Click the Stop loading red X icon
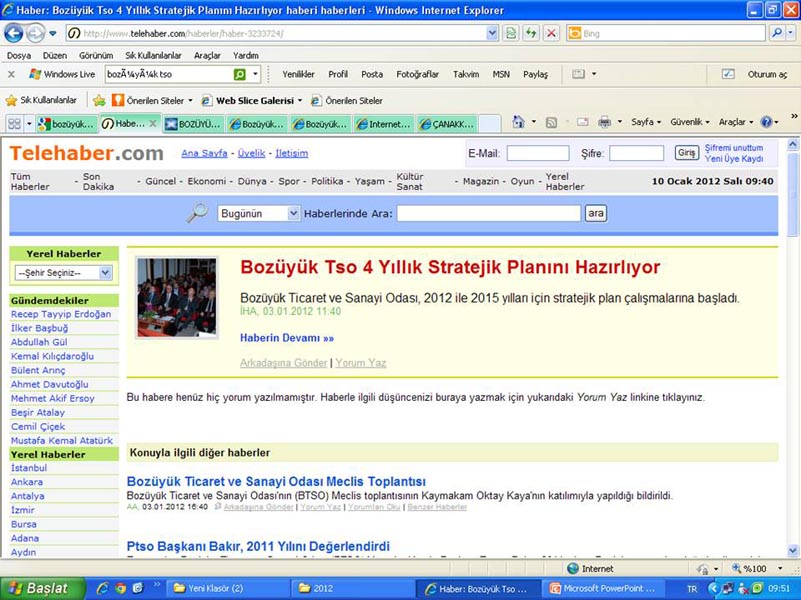 [551, 34]
